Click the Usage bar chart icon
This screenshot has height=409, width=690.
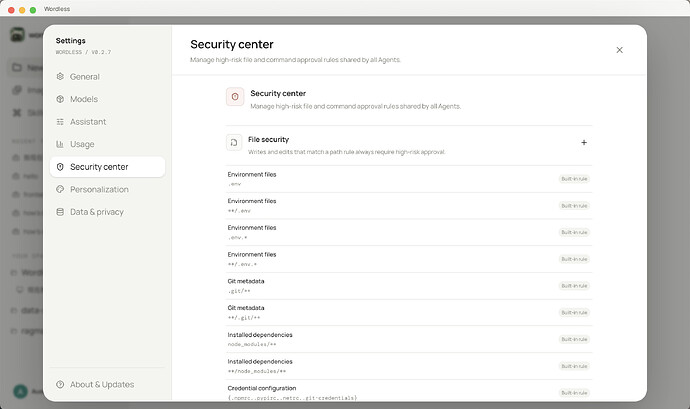60,144
